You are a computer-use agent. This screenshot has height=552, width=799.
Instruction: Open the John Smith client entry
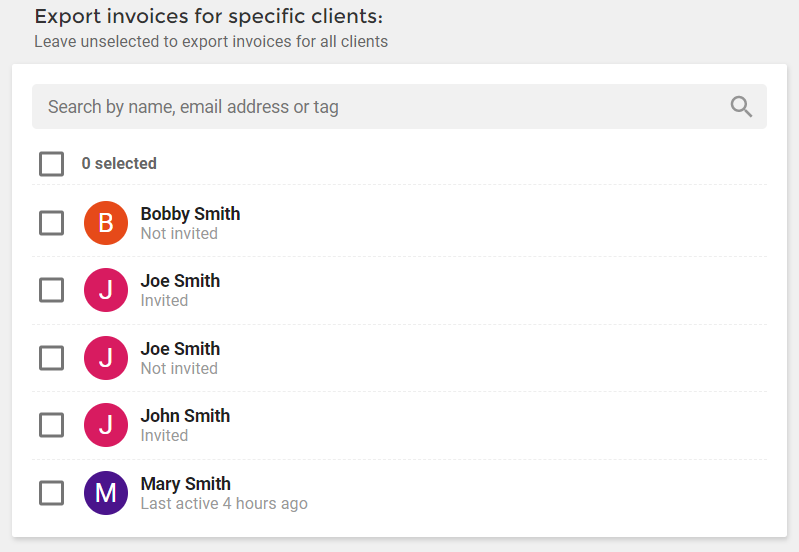185,416
